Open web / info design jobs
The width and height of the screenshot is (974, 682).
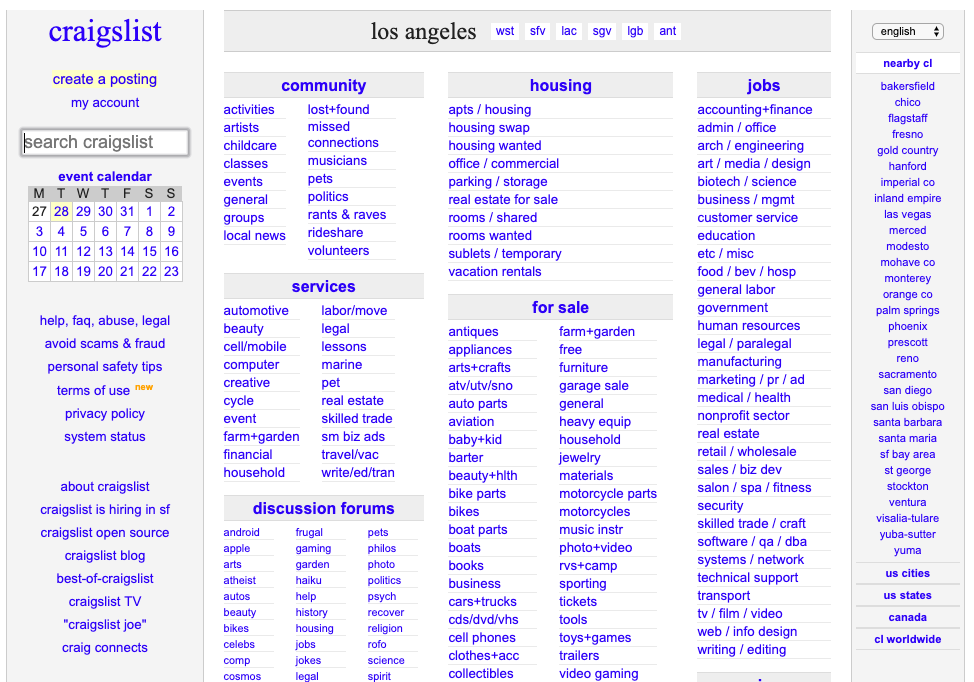click(x=747, y=631)
